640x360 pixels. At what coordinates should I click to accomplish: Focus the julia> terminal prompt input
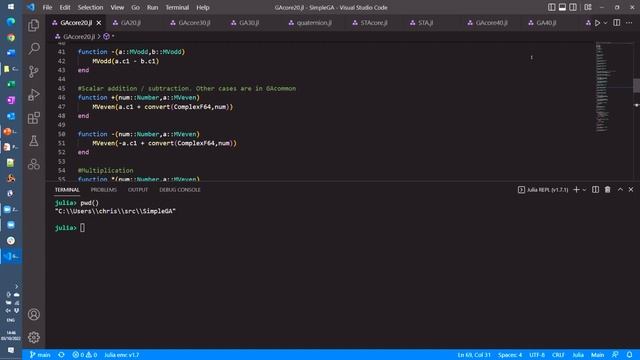82,228
